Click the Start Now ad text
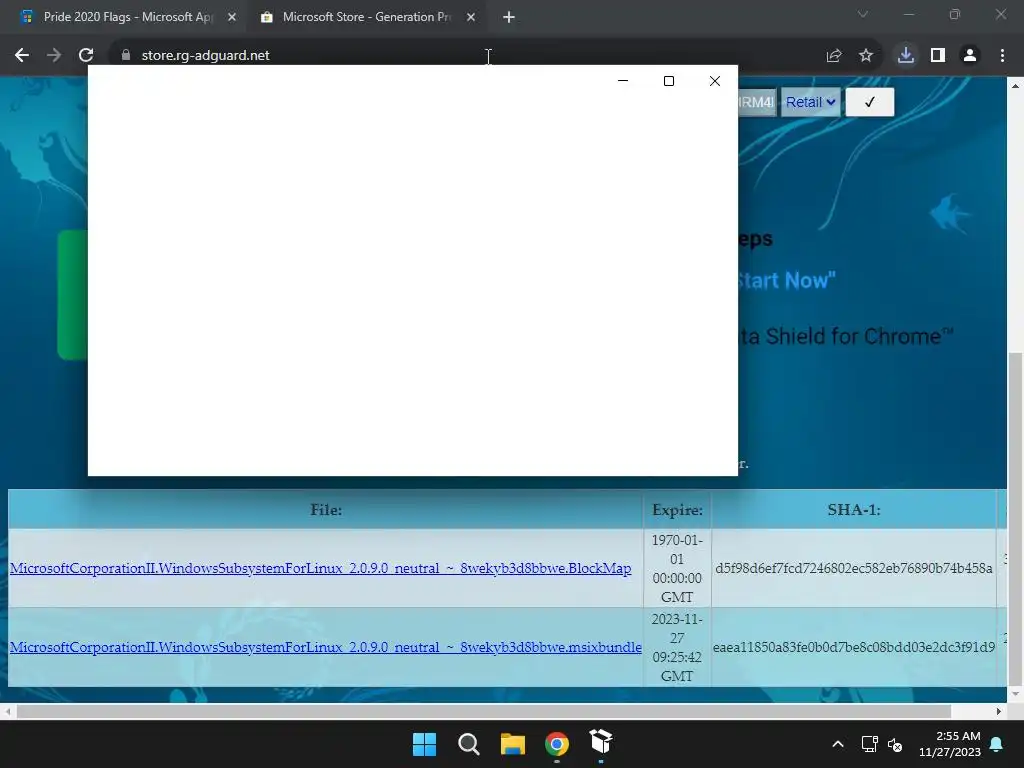Image resolution: width=1024 pixels, height=768 pixels. point(786,281)
